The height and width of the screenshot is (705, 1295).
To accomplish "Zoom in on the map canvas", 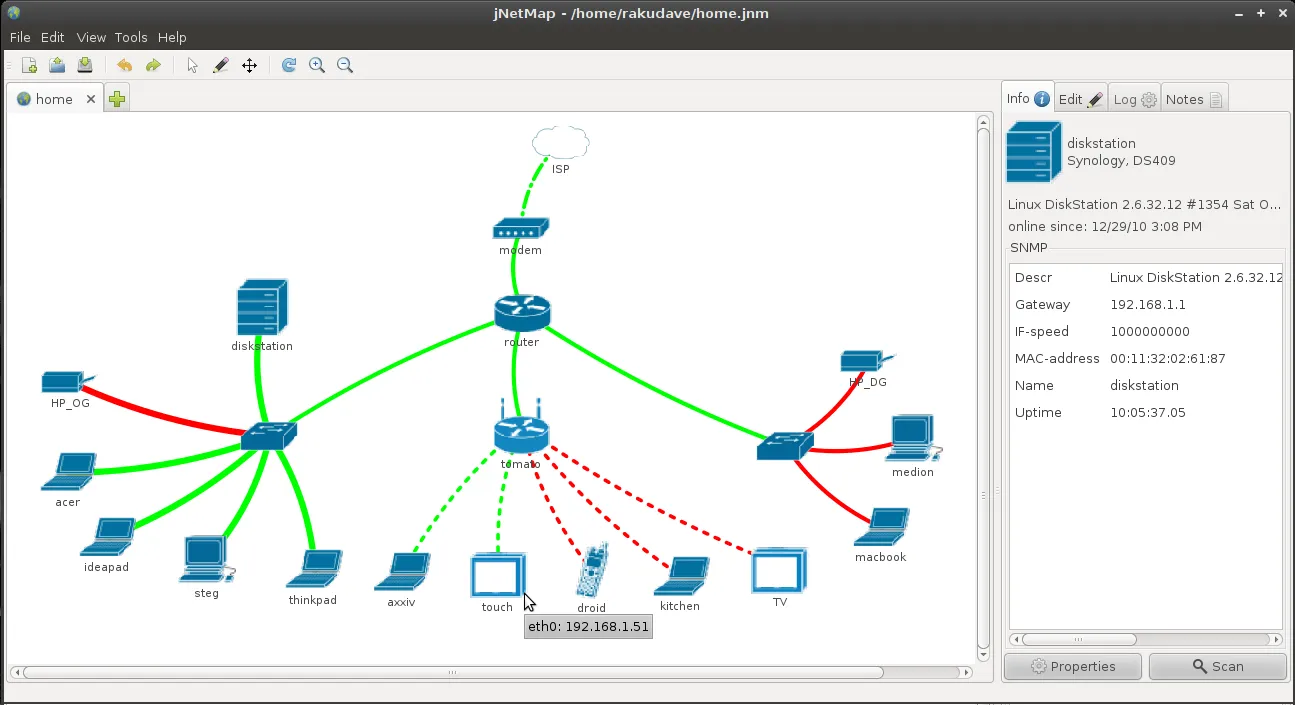I will (x=317, y=64).
